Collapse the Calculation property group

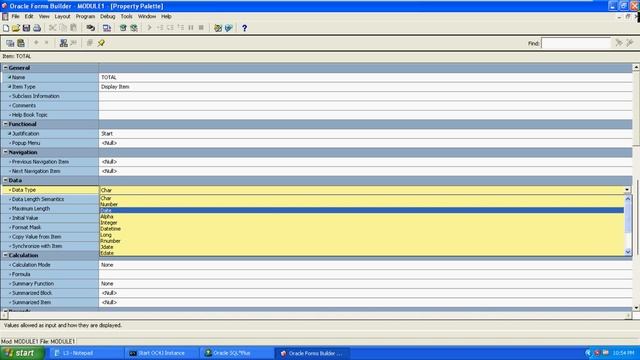[x=6, y=255]
